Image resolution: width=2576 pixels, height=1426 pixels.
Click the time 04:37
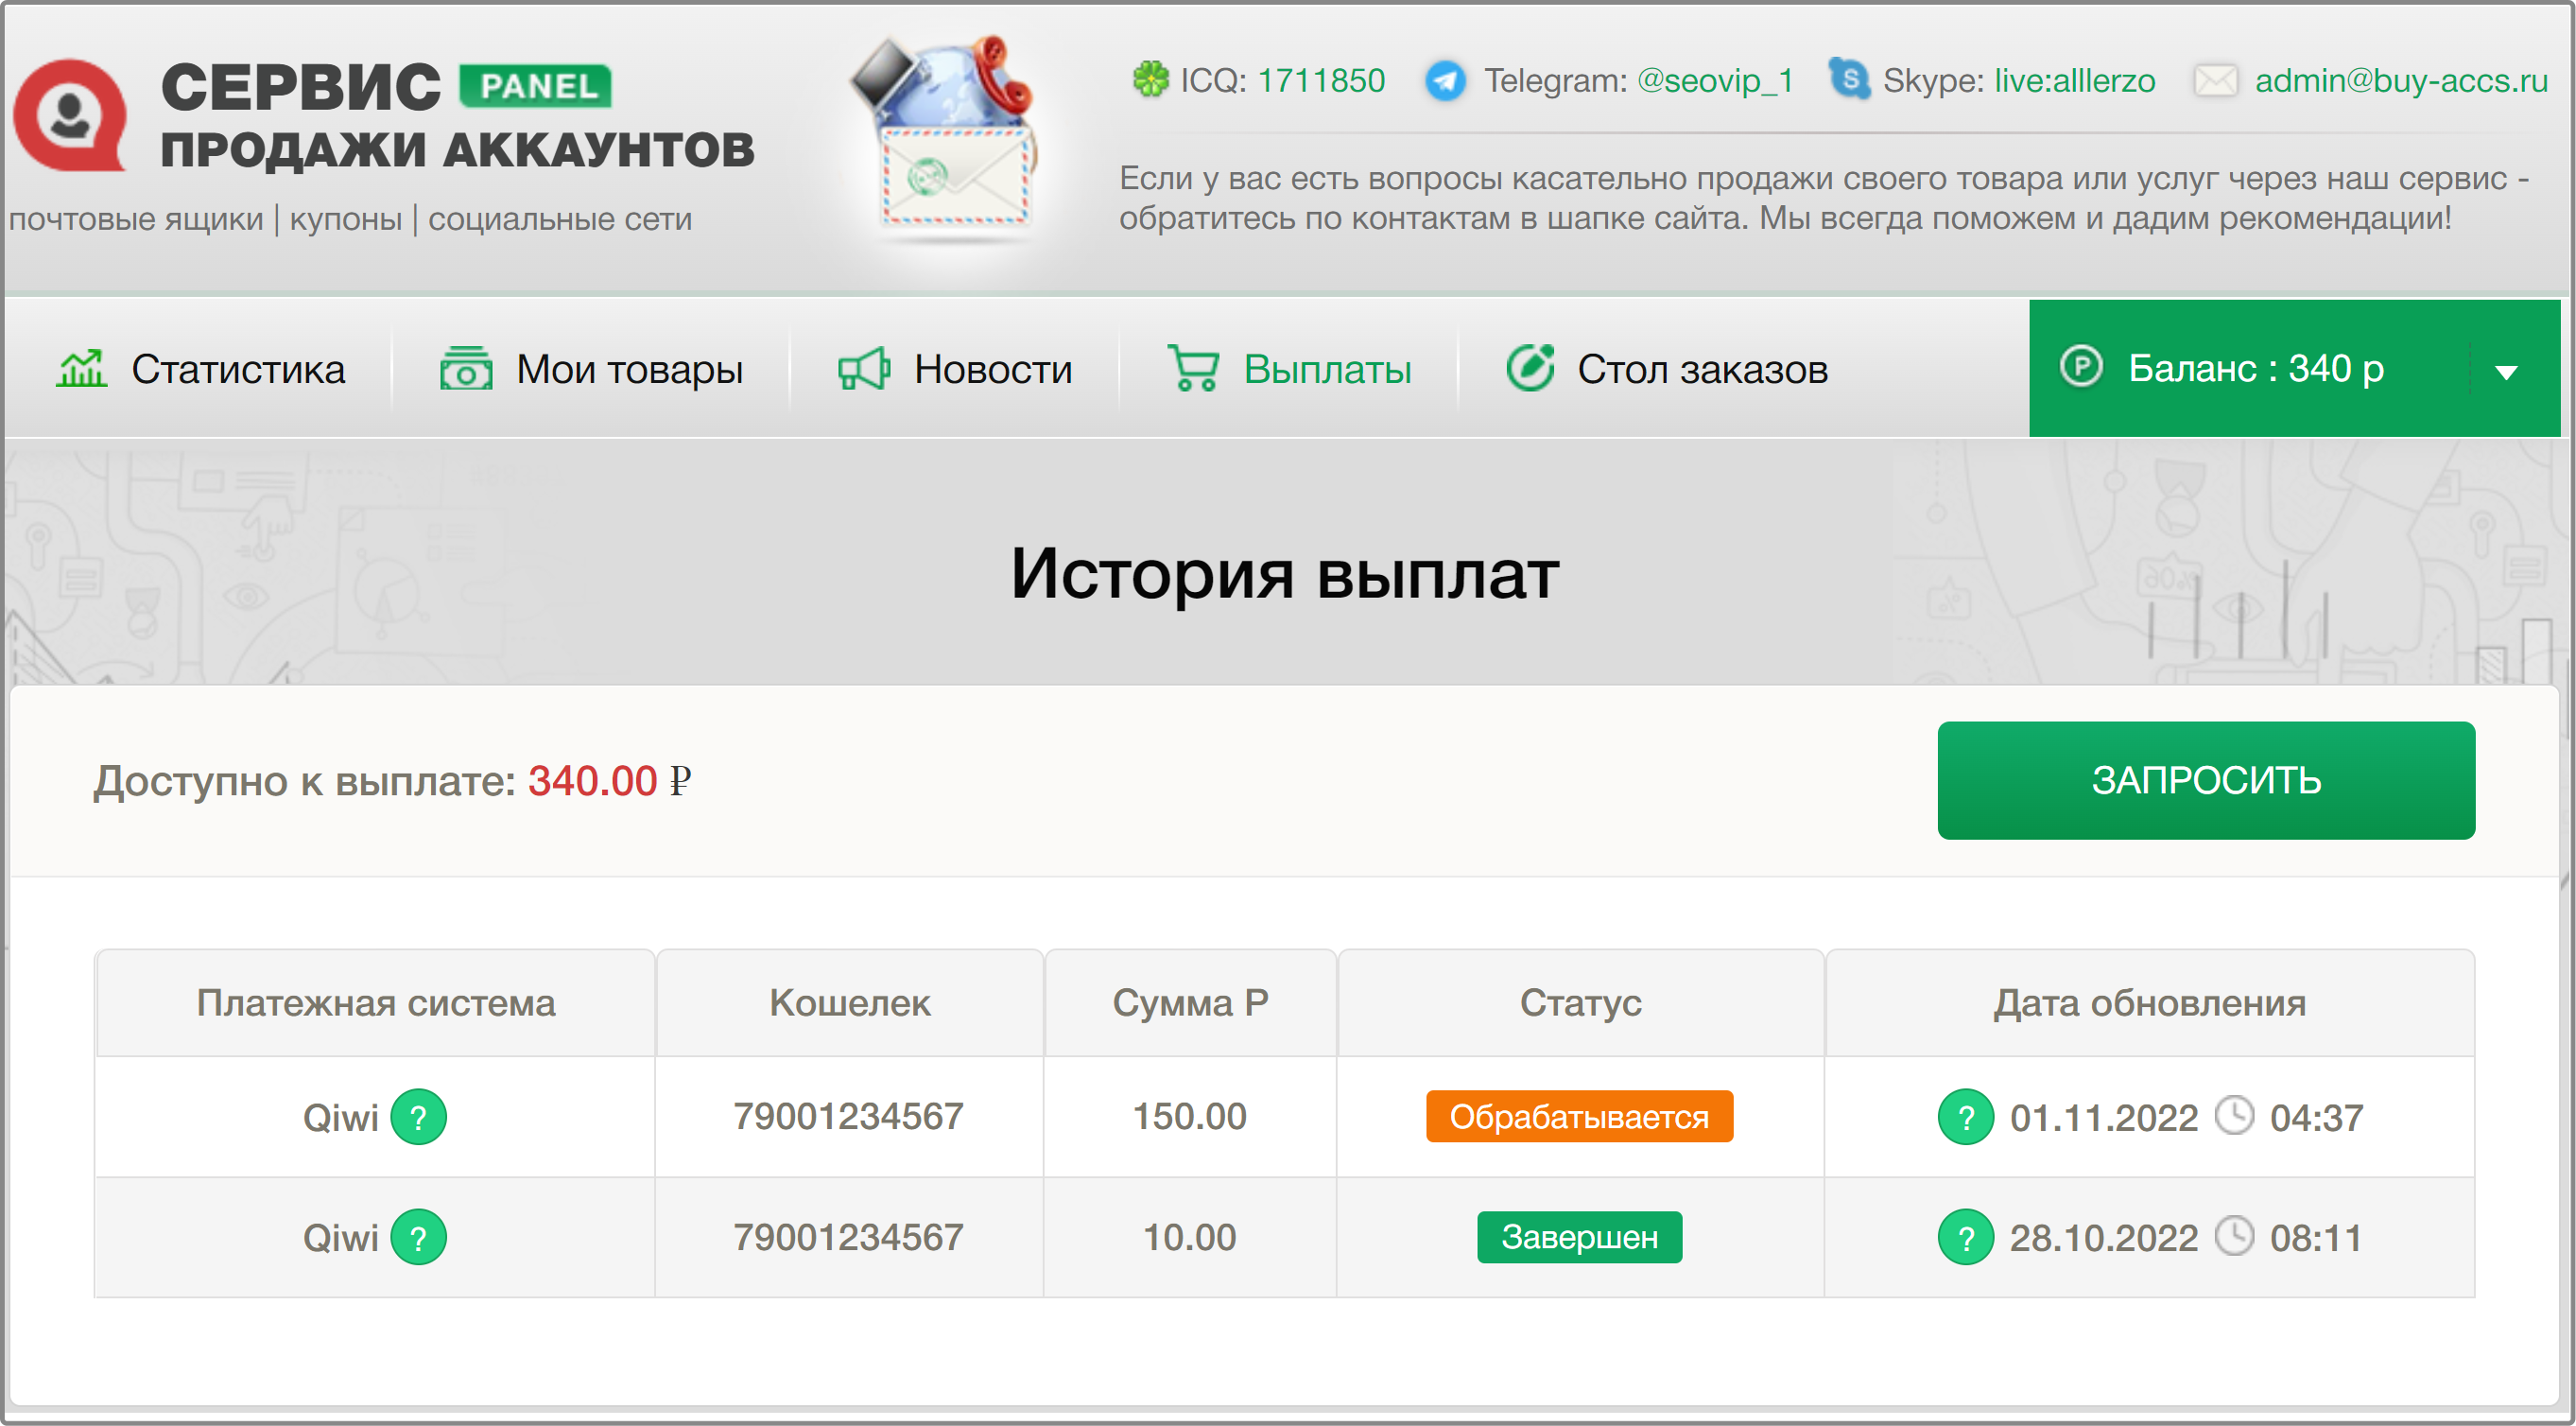pyautogui.click(x=2316, y=1117)
